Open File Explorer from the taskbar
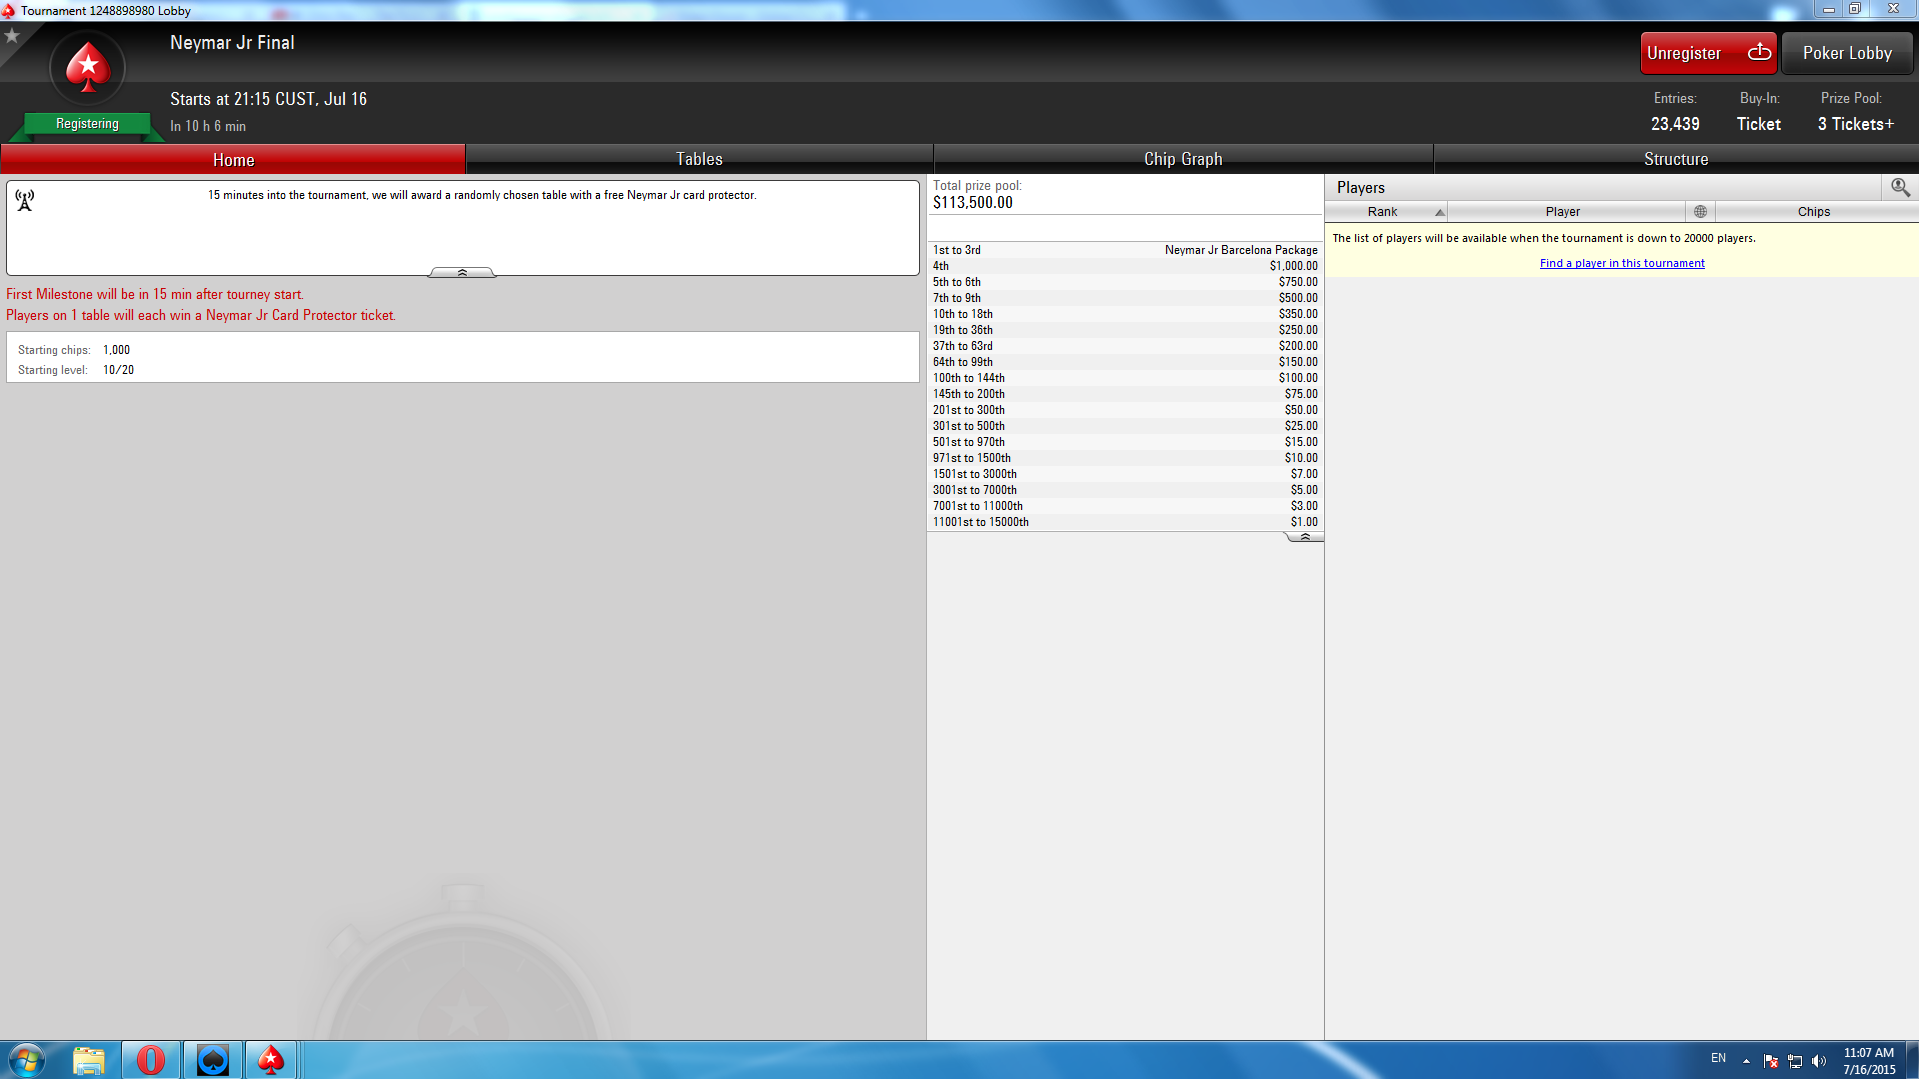Screen dimensions: 1919x1079 click(89, 1060)
